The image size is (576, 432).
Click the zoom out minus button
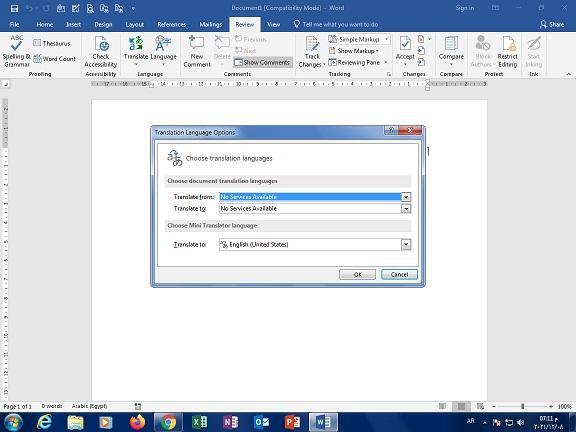tap(494, 406)
